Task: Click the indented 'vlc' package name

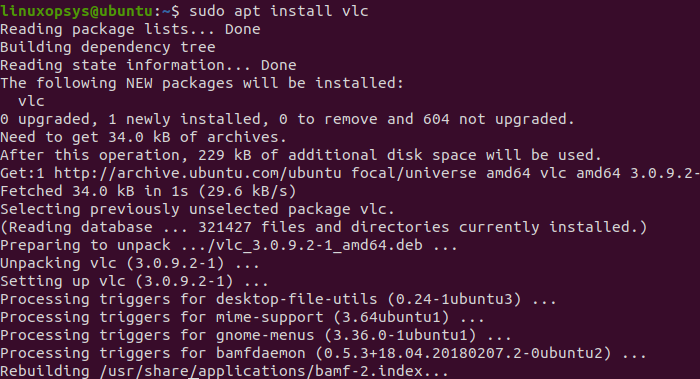Action: (31, 101)
